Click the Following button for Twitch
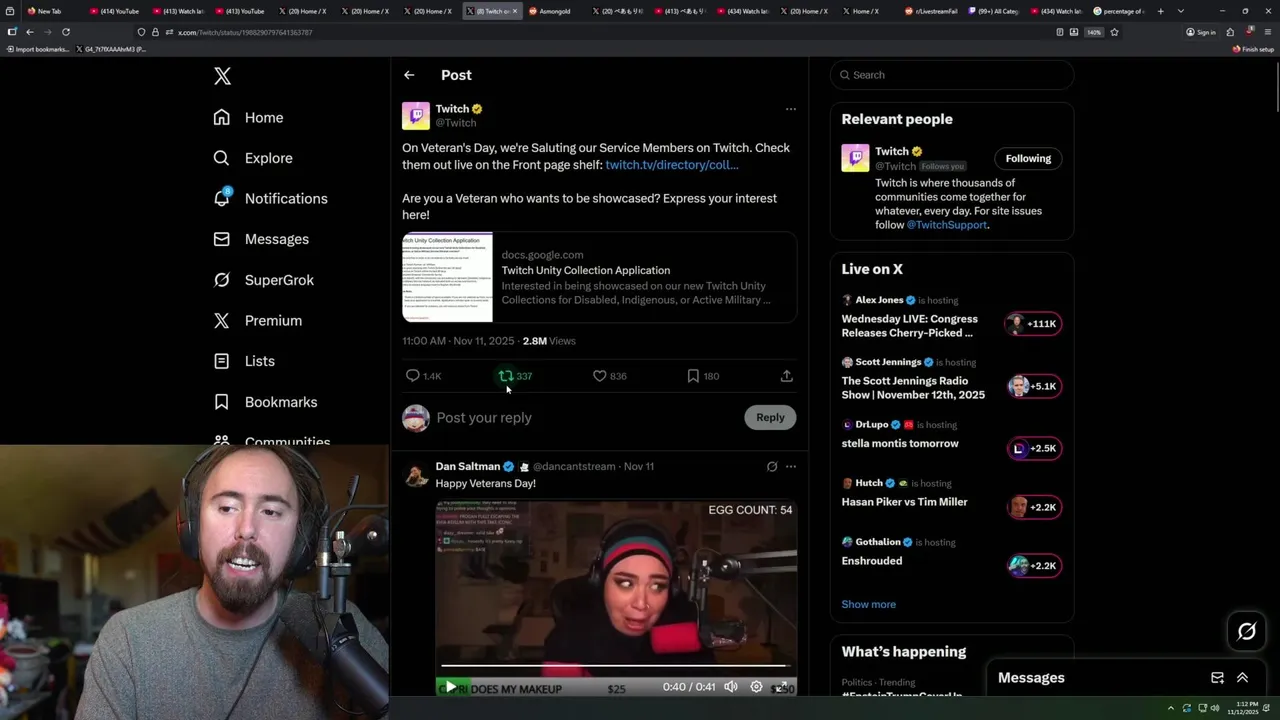The height and width of the screenshot is (720, 1280). pos(1028,159)
